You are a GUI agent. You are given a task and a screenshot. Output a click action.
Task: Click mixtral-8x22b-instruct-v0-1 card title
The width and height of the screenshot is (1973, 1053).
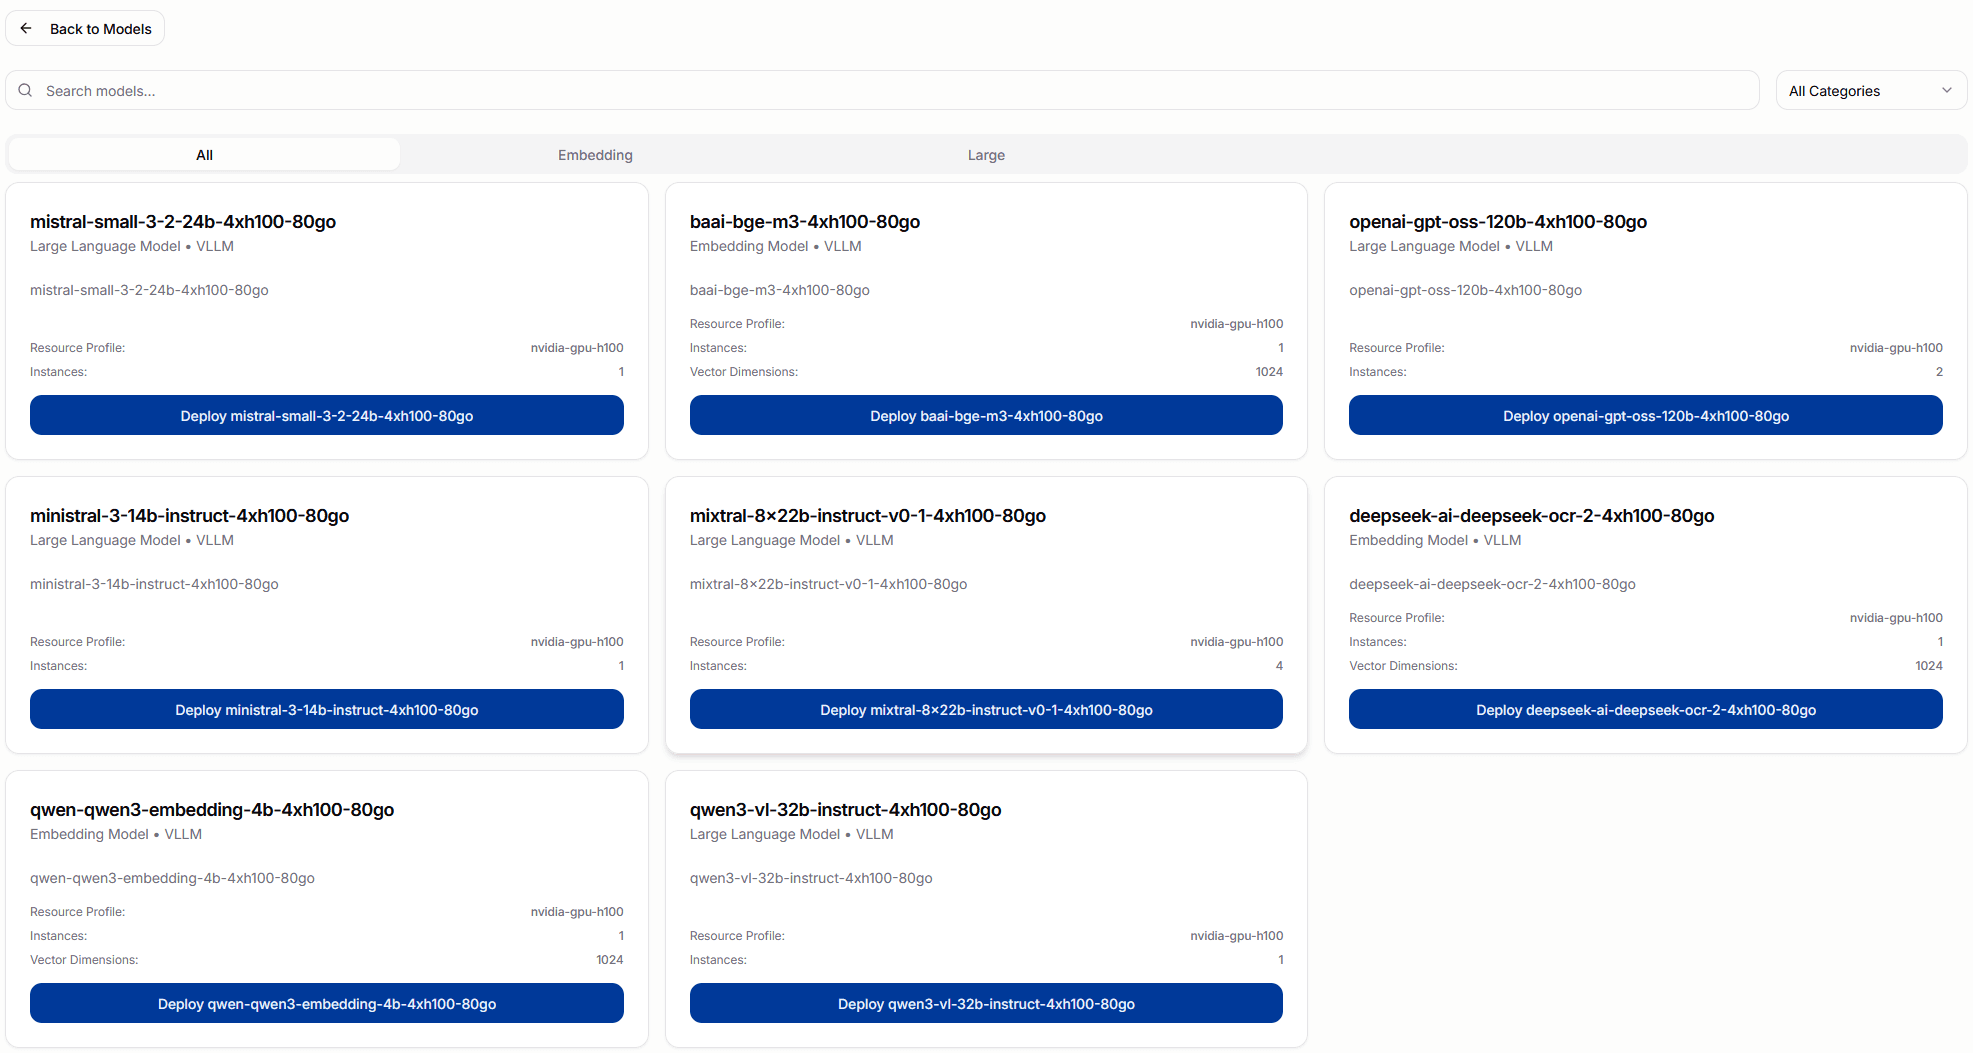[868, 516]
